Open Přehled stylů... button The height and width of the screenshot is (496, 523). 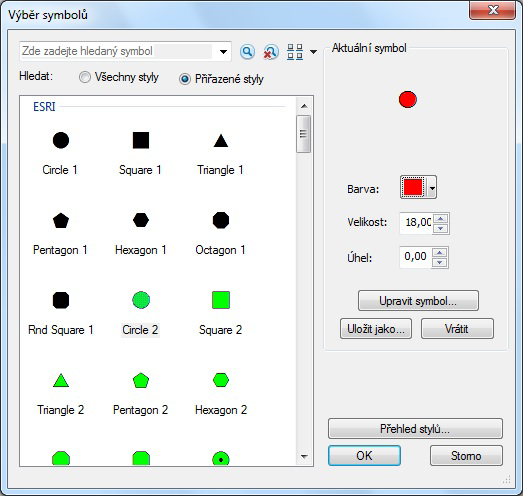pyautogui.click(x=415, y=429)
